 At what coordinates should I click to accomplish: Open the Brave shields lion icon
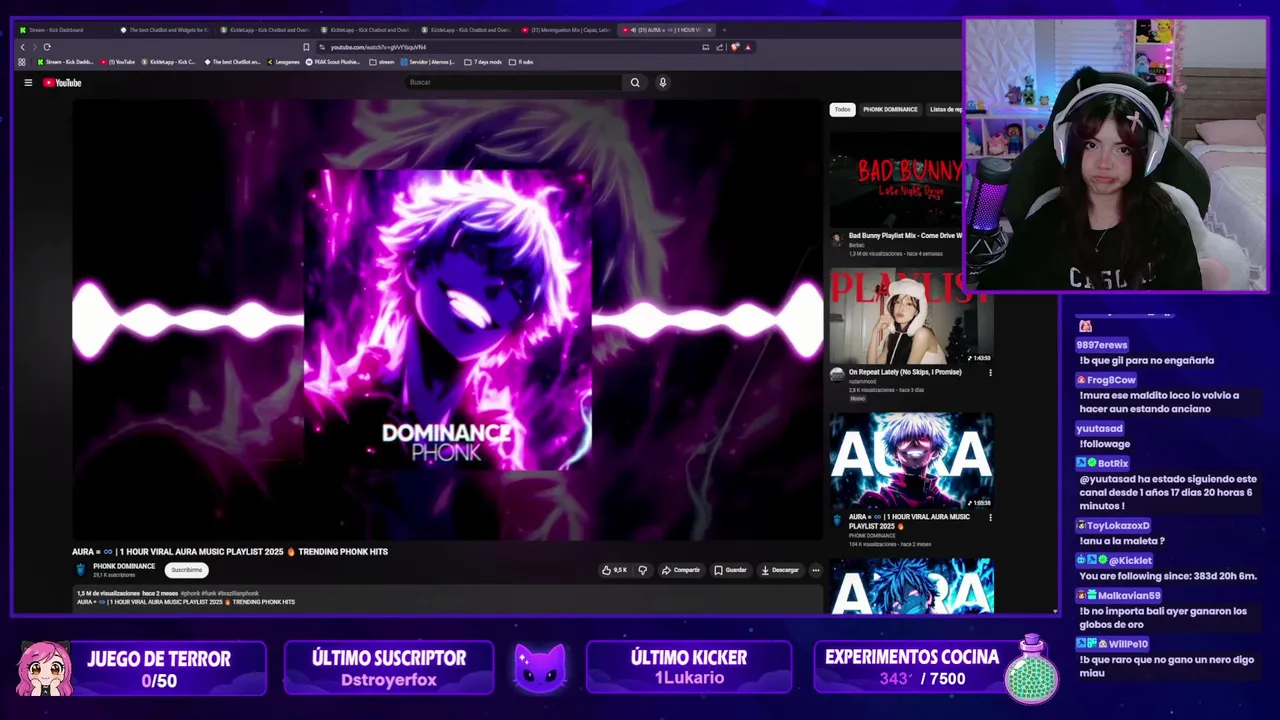point(735,47)
